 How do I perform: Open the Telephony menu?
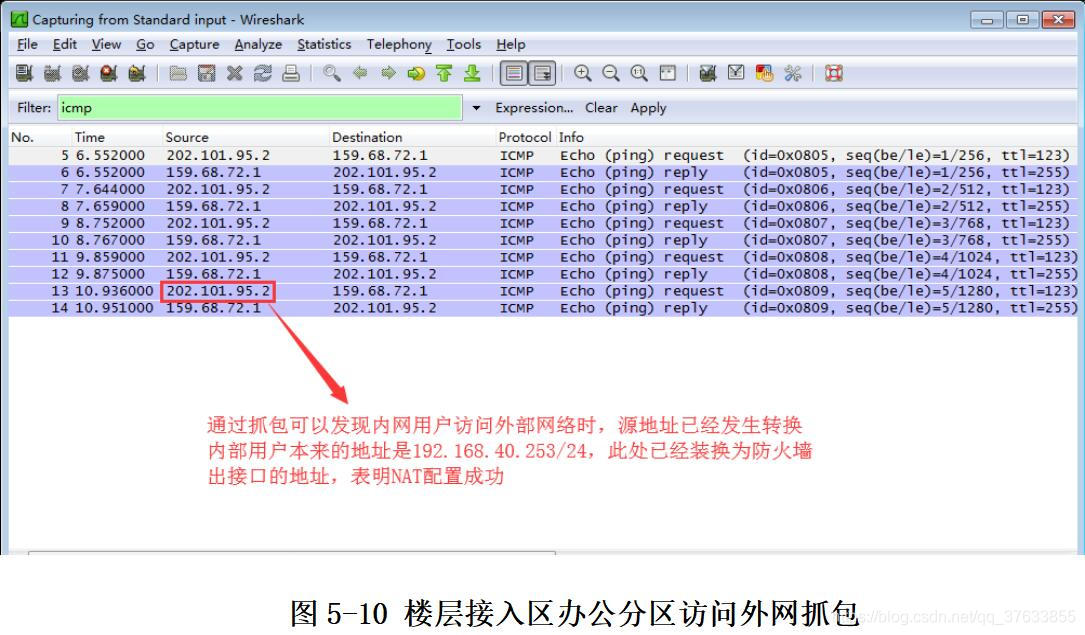(x=399, y=44)
